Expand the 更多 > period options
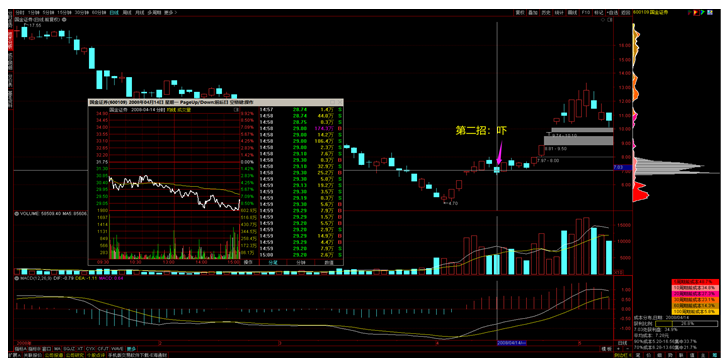 point(171,12)
